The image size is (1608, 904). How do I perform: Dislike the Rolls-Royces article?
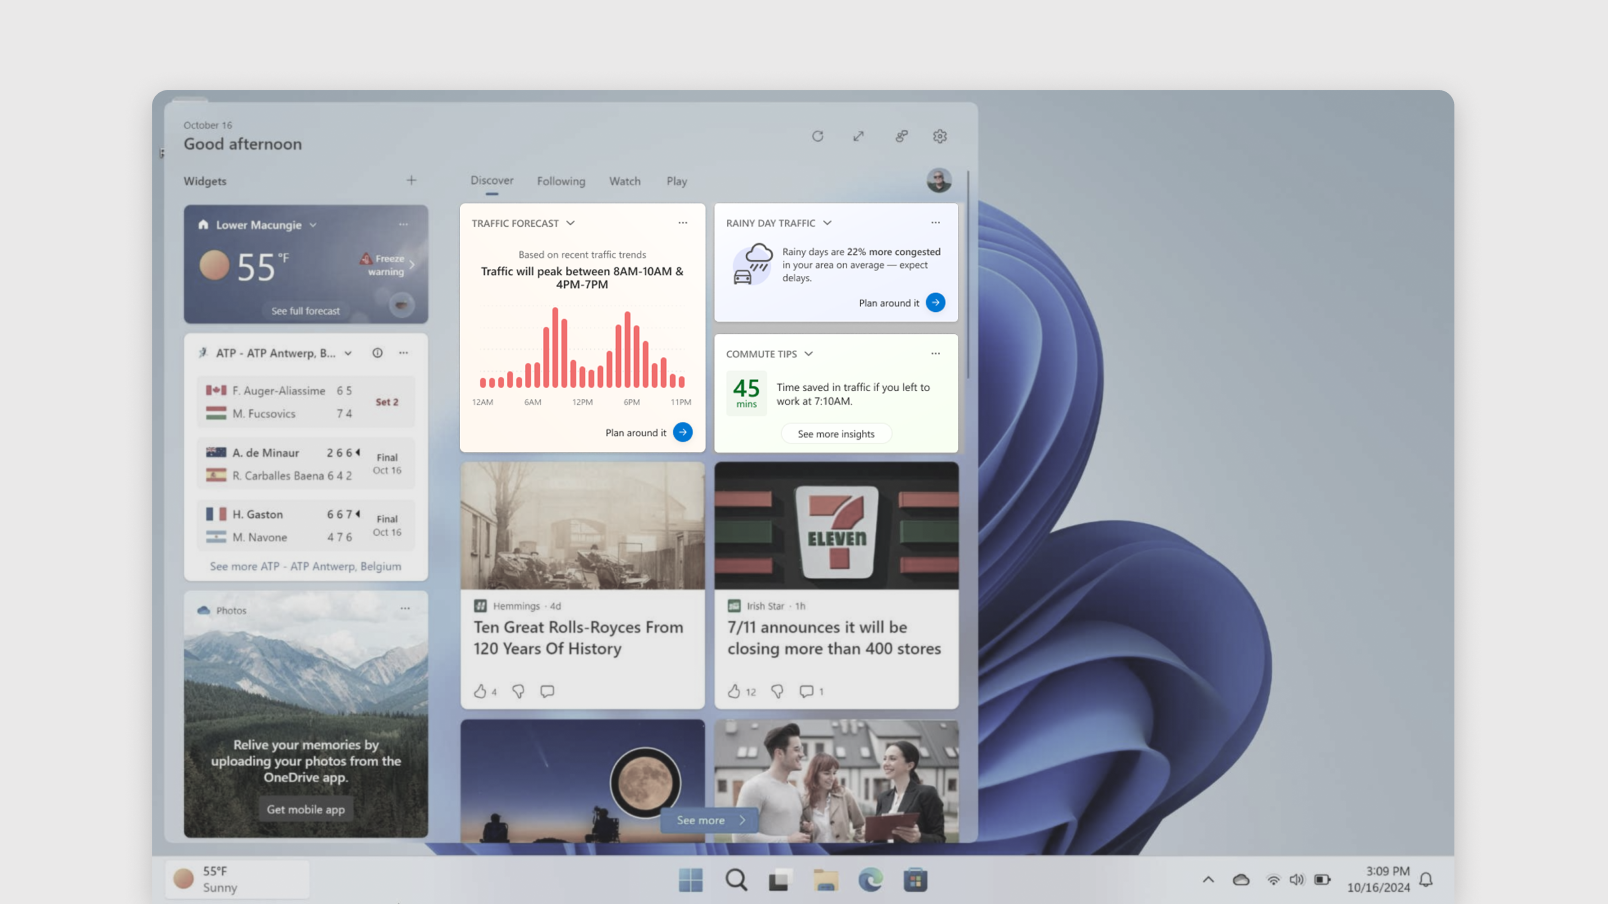point(518,691)
